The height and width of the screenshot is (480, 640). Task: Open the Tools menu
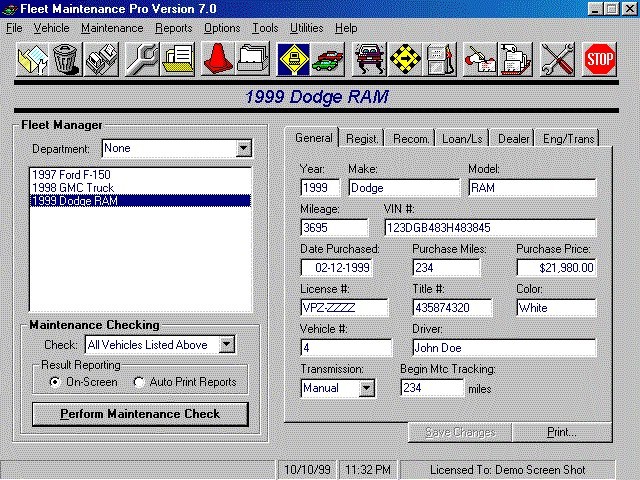pyautogui.click(x=265, y=28)
